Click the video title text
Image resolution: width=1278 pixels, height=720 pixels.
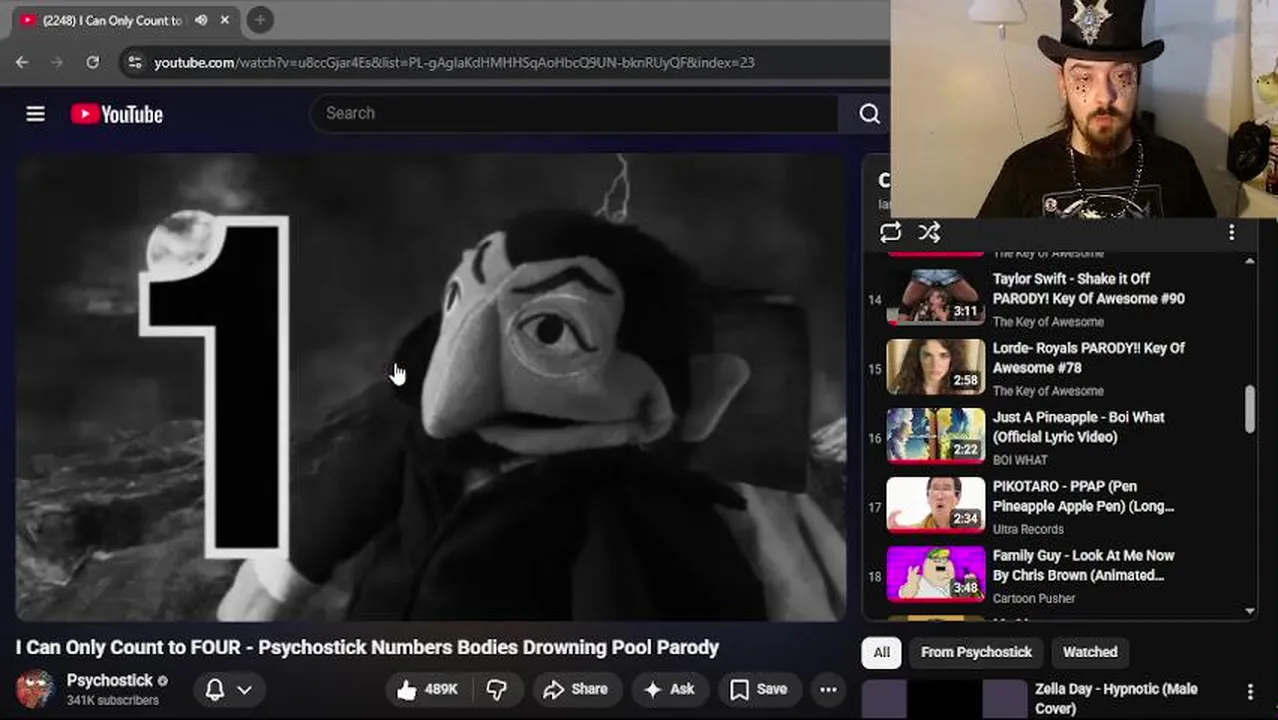(x=367, y=648)
